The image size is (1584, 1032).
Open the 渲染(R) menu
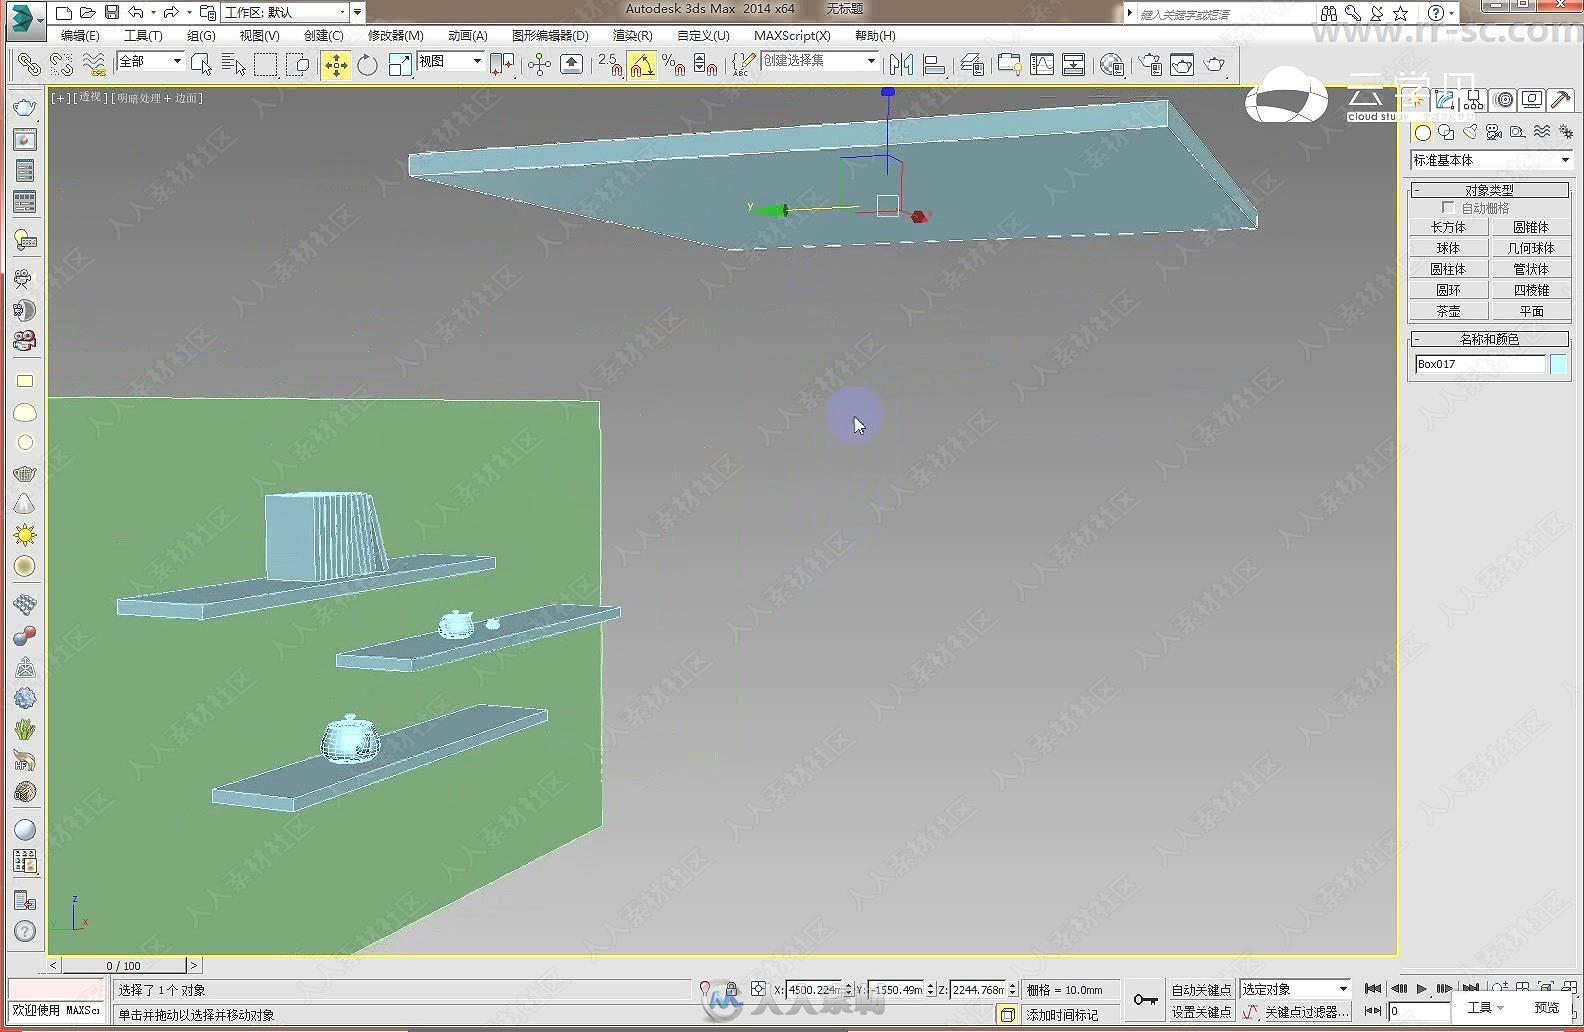[x=632, y=35]
